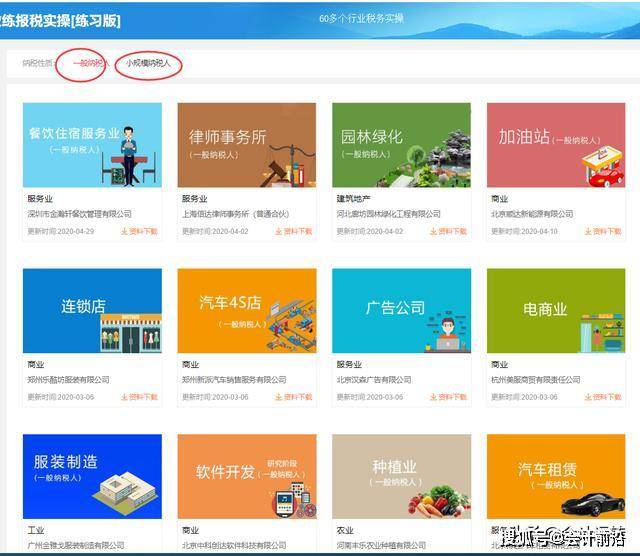Click company name 杭州美丽商贸有限责任公司
640x556 pixels.
536,380
